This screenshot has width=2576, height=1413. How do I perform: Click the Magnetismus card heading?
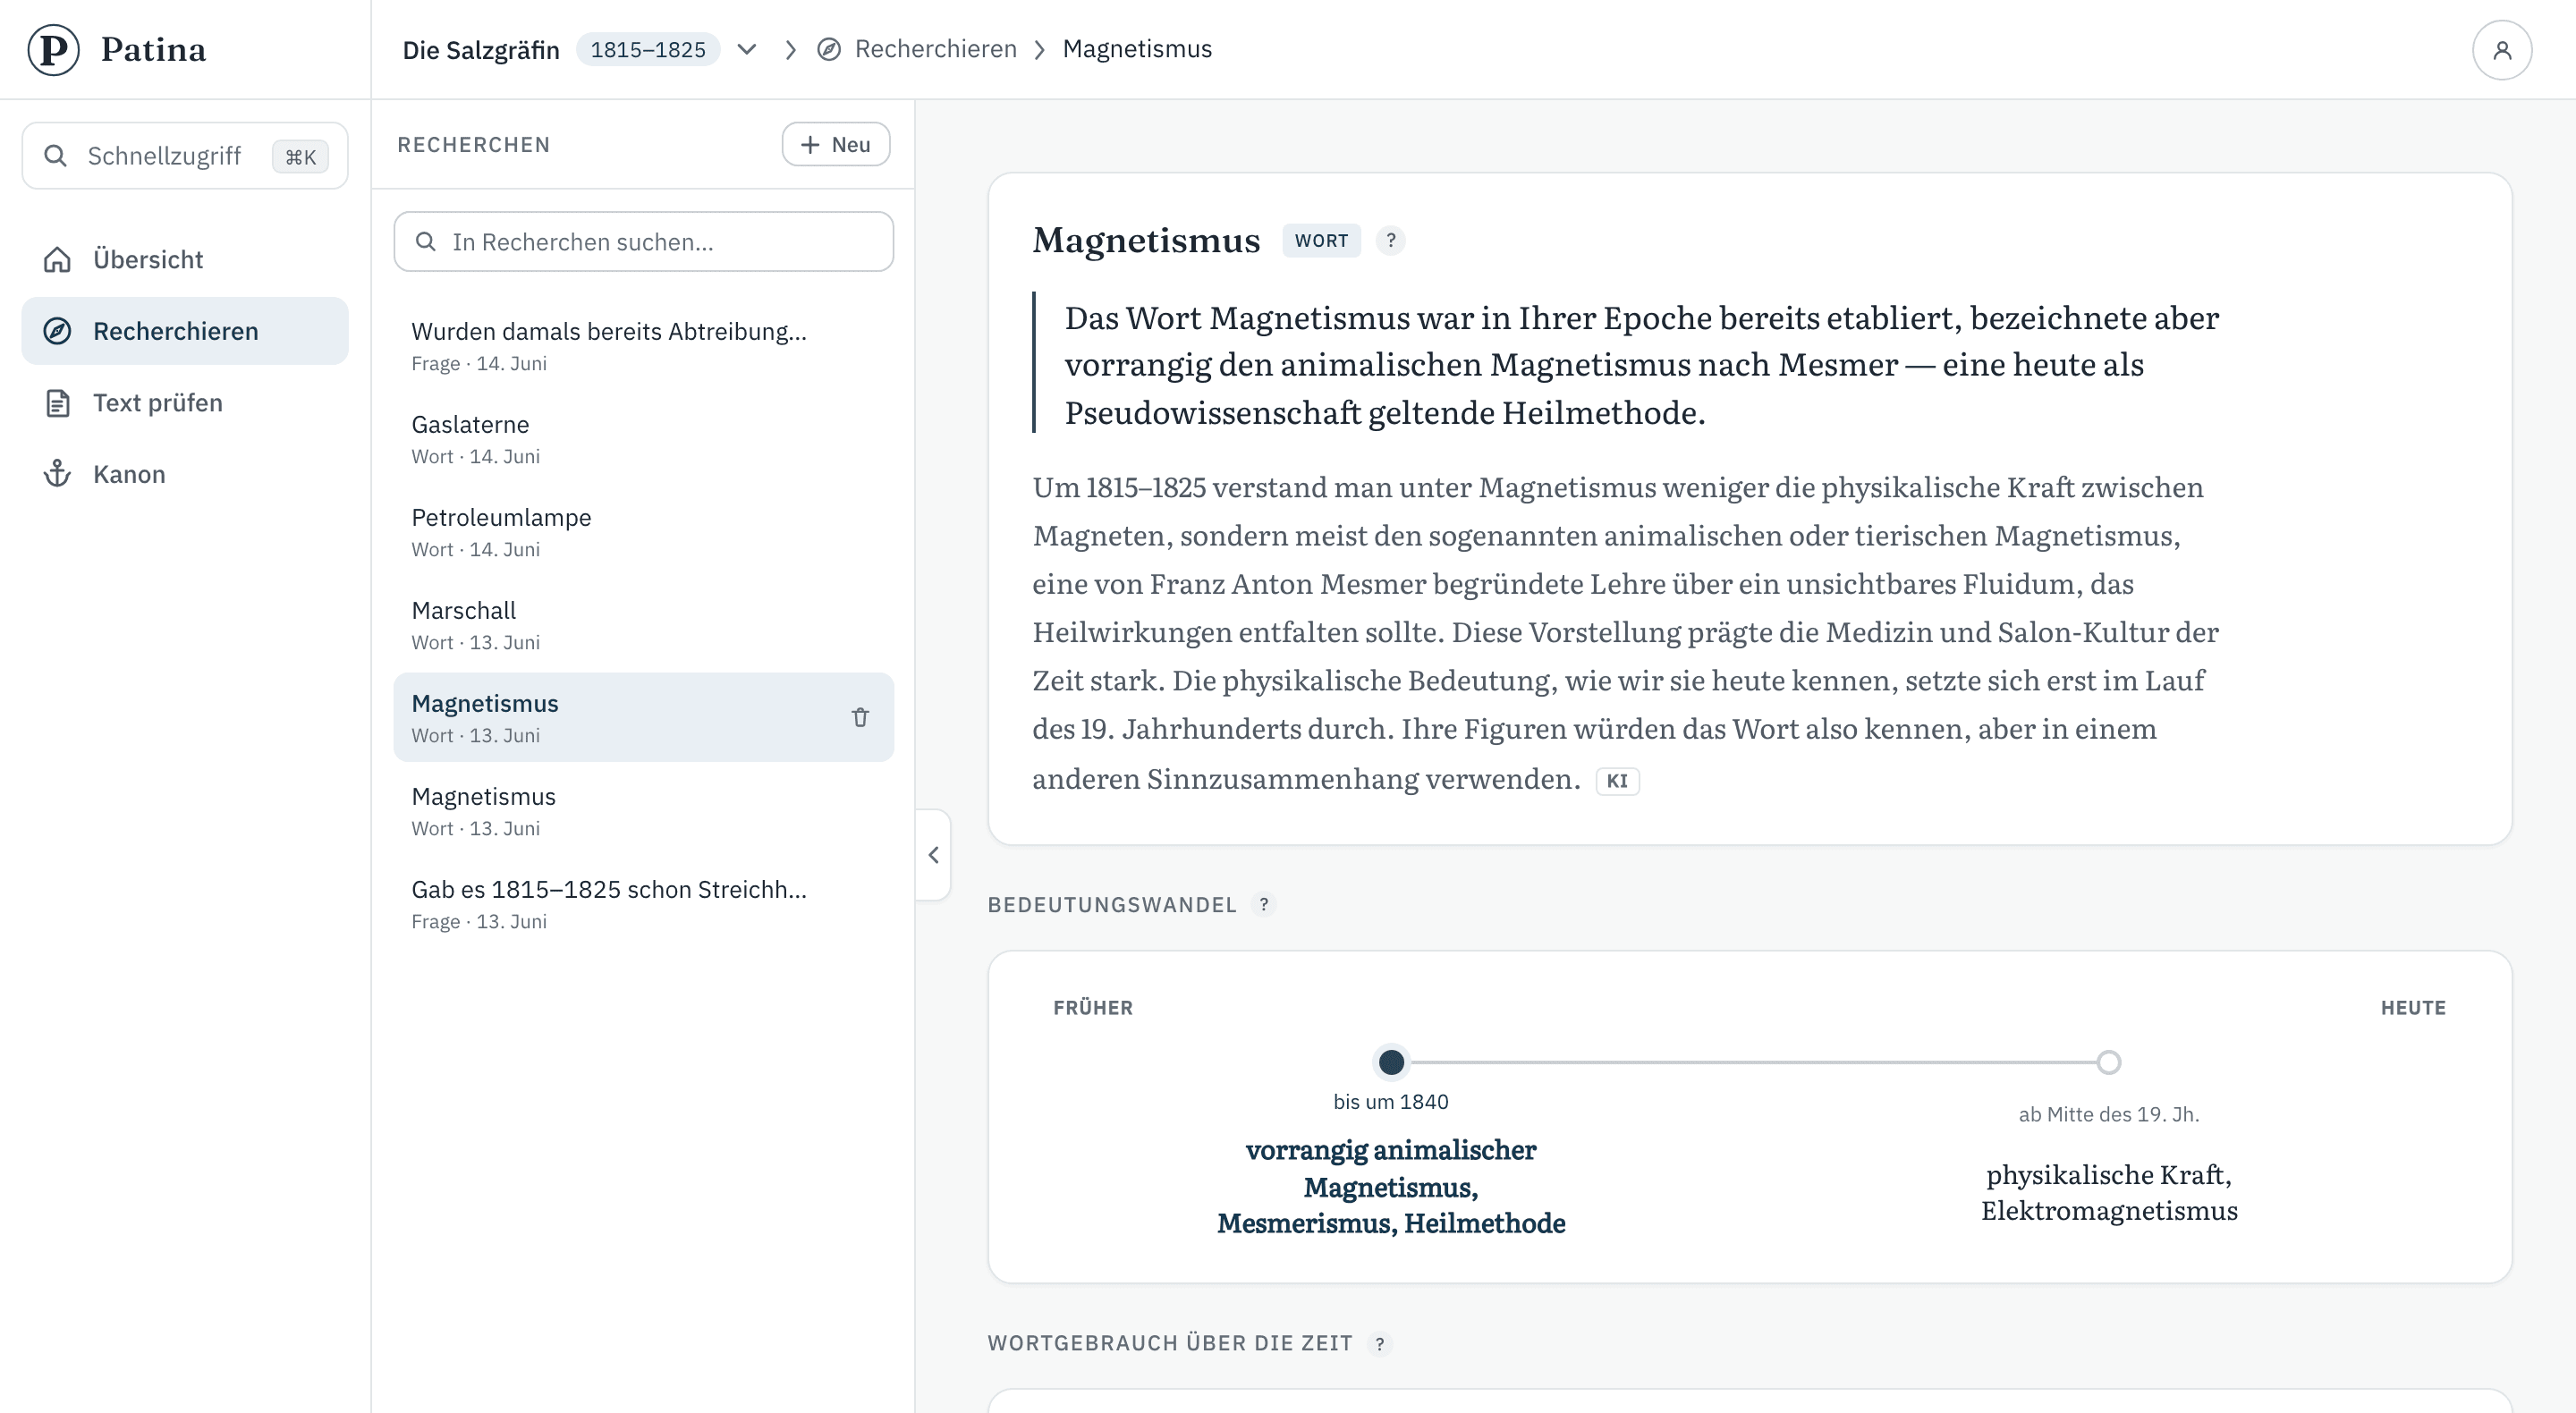pos(1146,241)
